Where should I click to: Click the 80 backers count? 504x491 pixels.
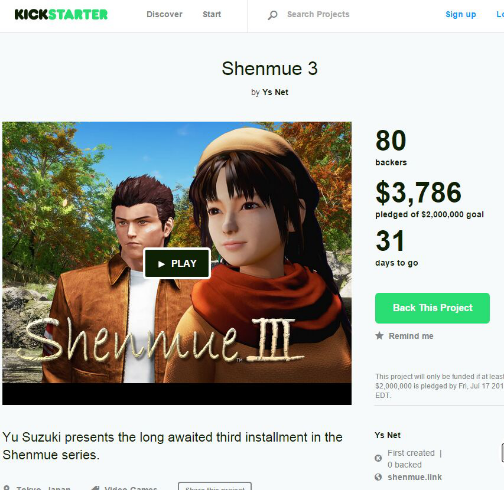pyautogui.click(x=391, y=147)
